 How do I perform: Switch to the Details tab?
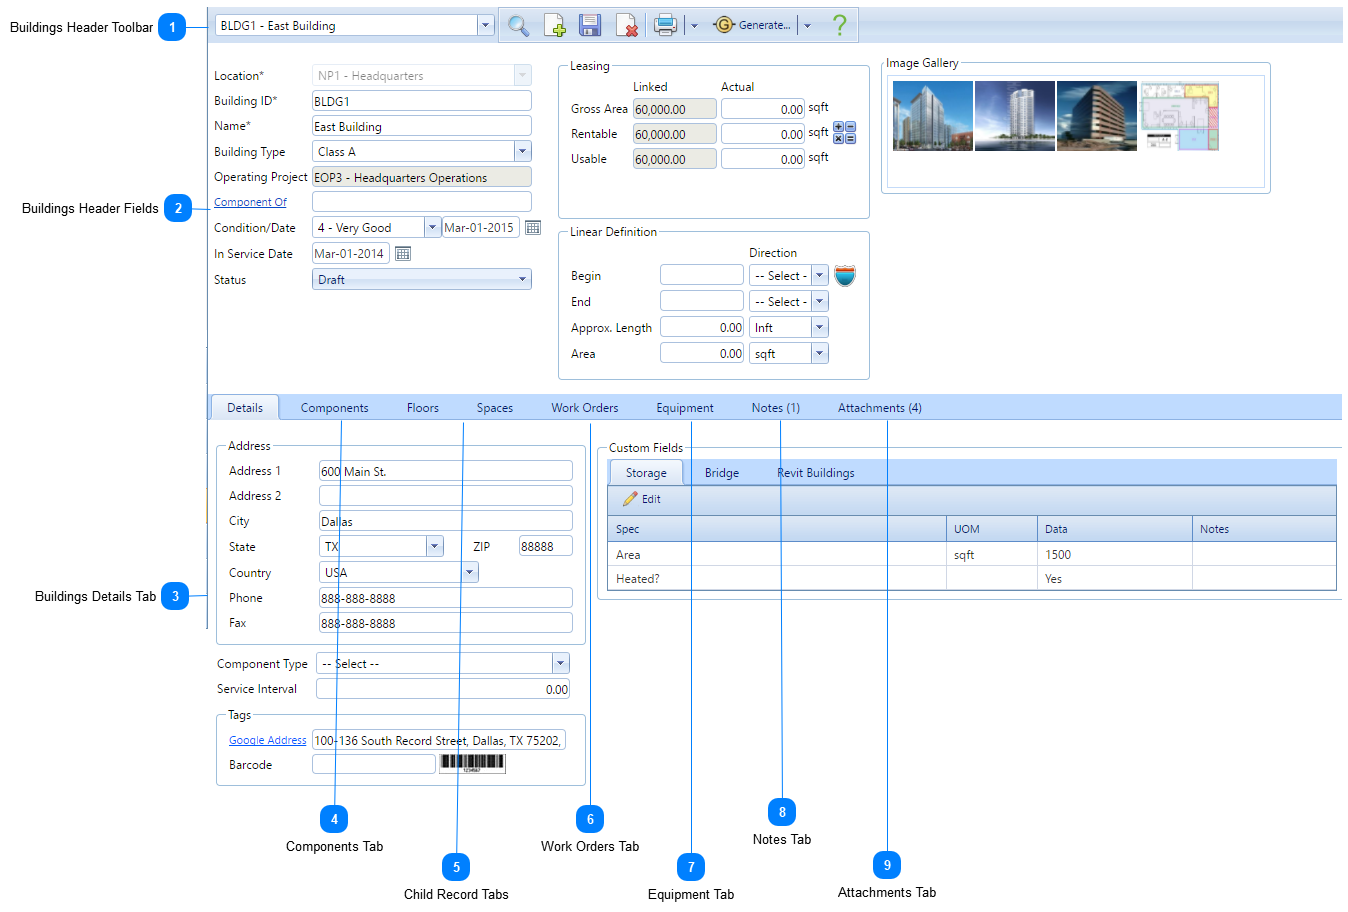(245, 408)
